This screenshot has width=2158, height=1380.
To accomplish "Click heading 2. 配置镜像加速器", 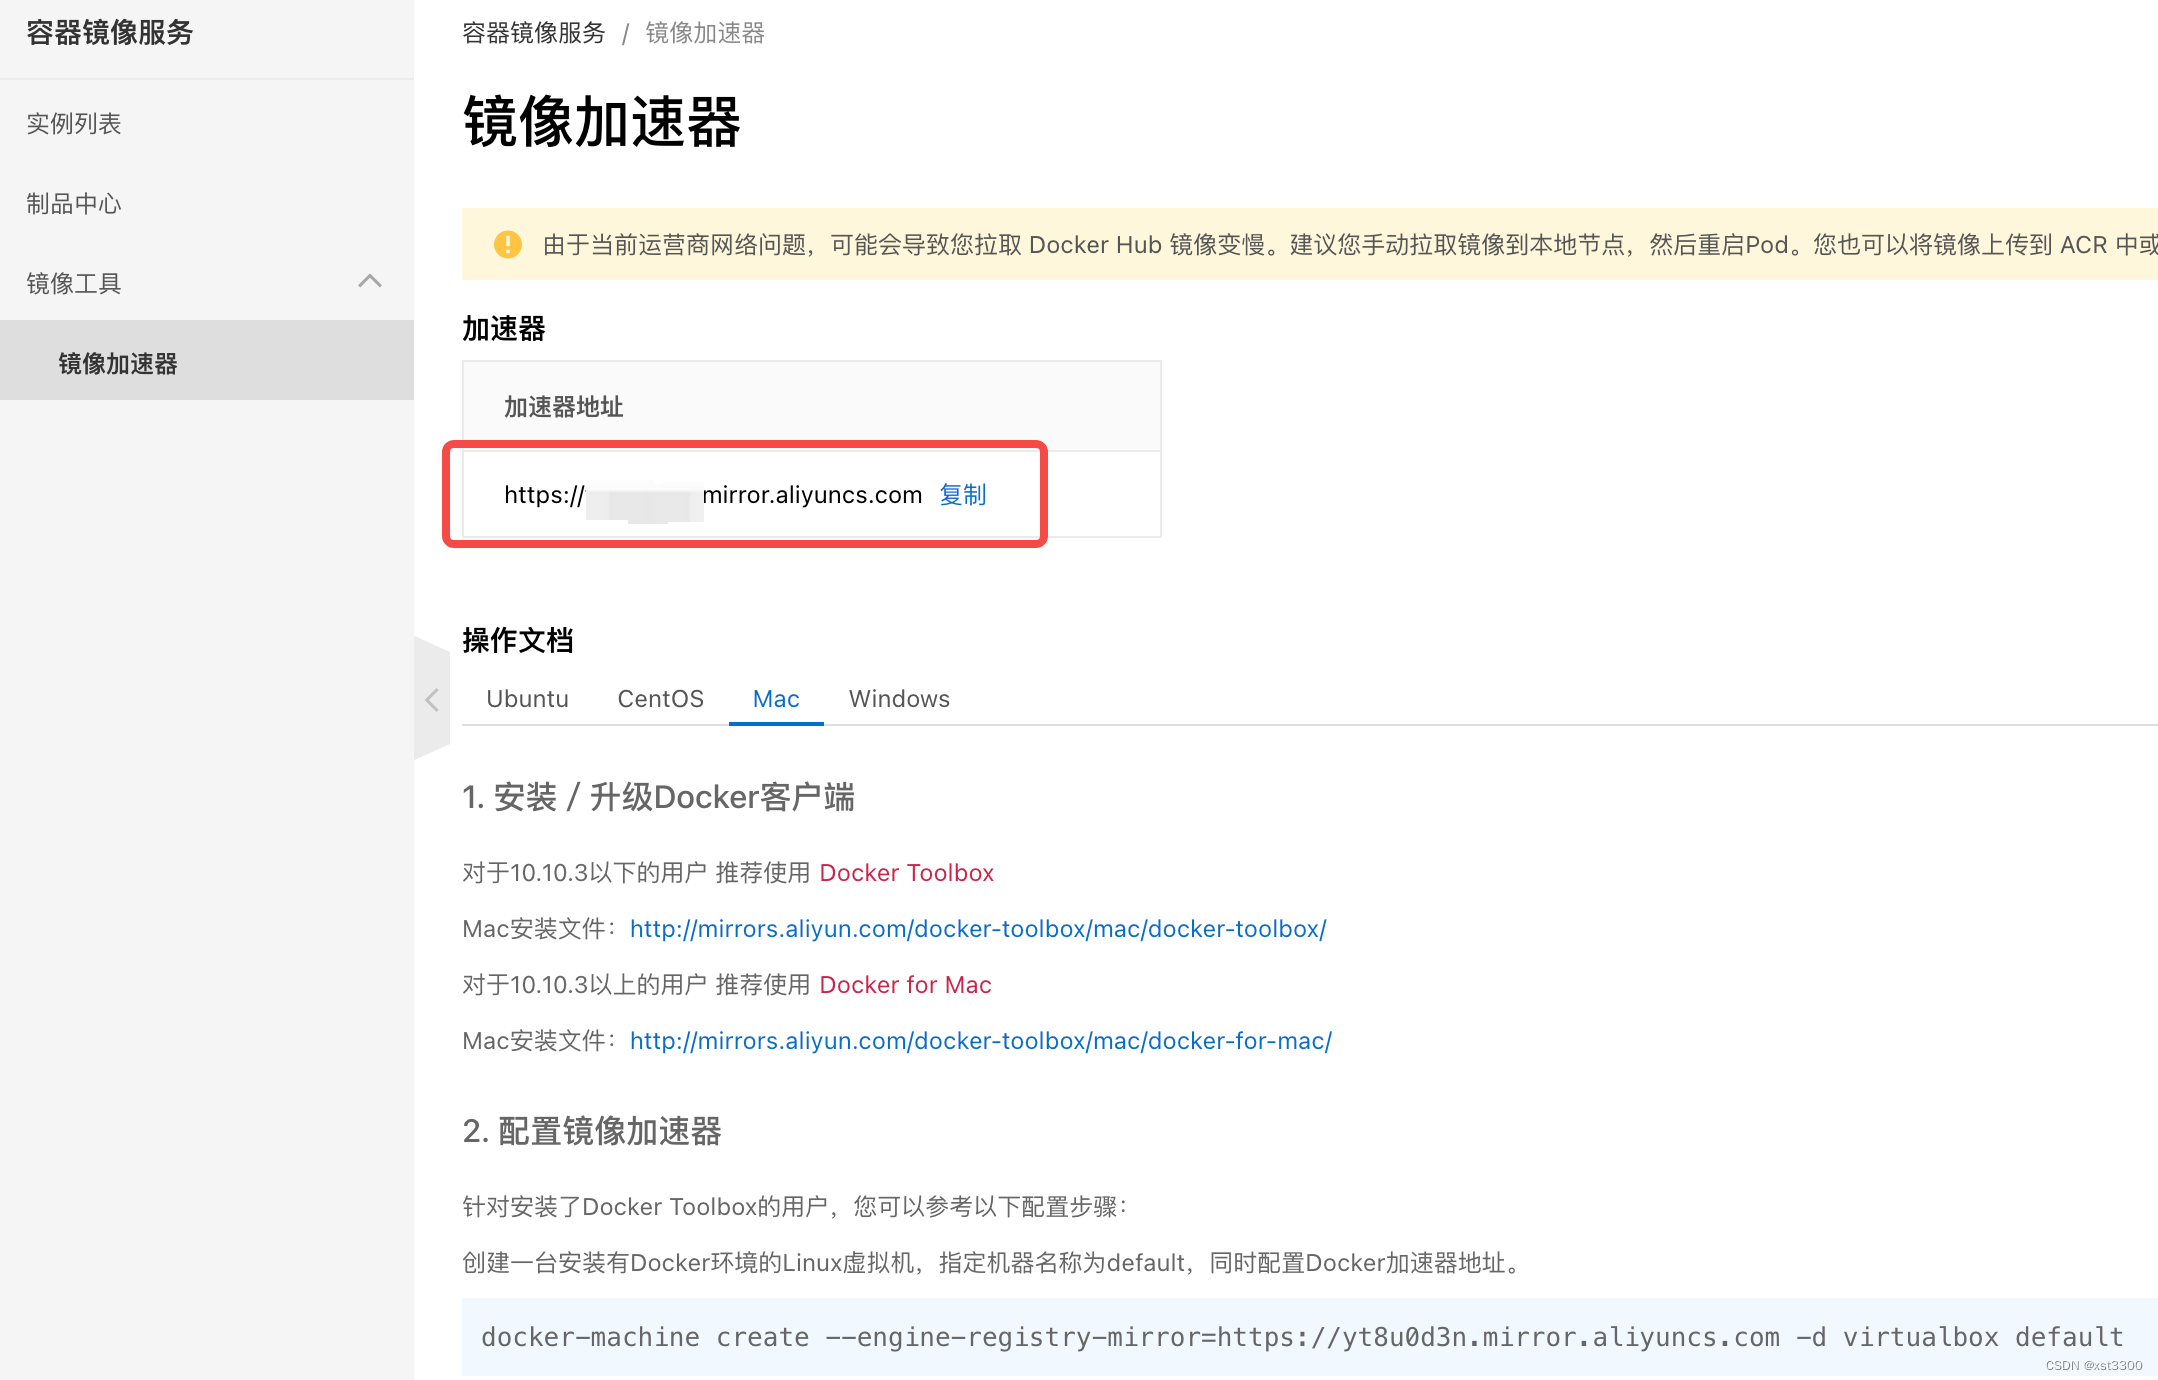I will pyautogui.click(x=592, y=1131).
